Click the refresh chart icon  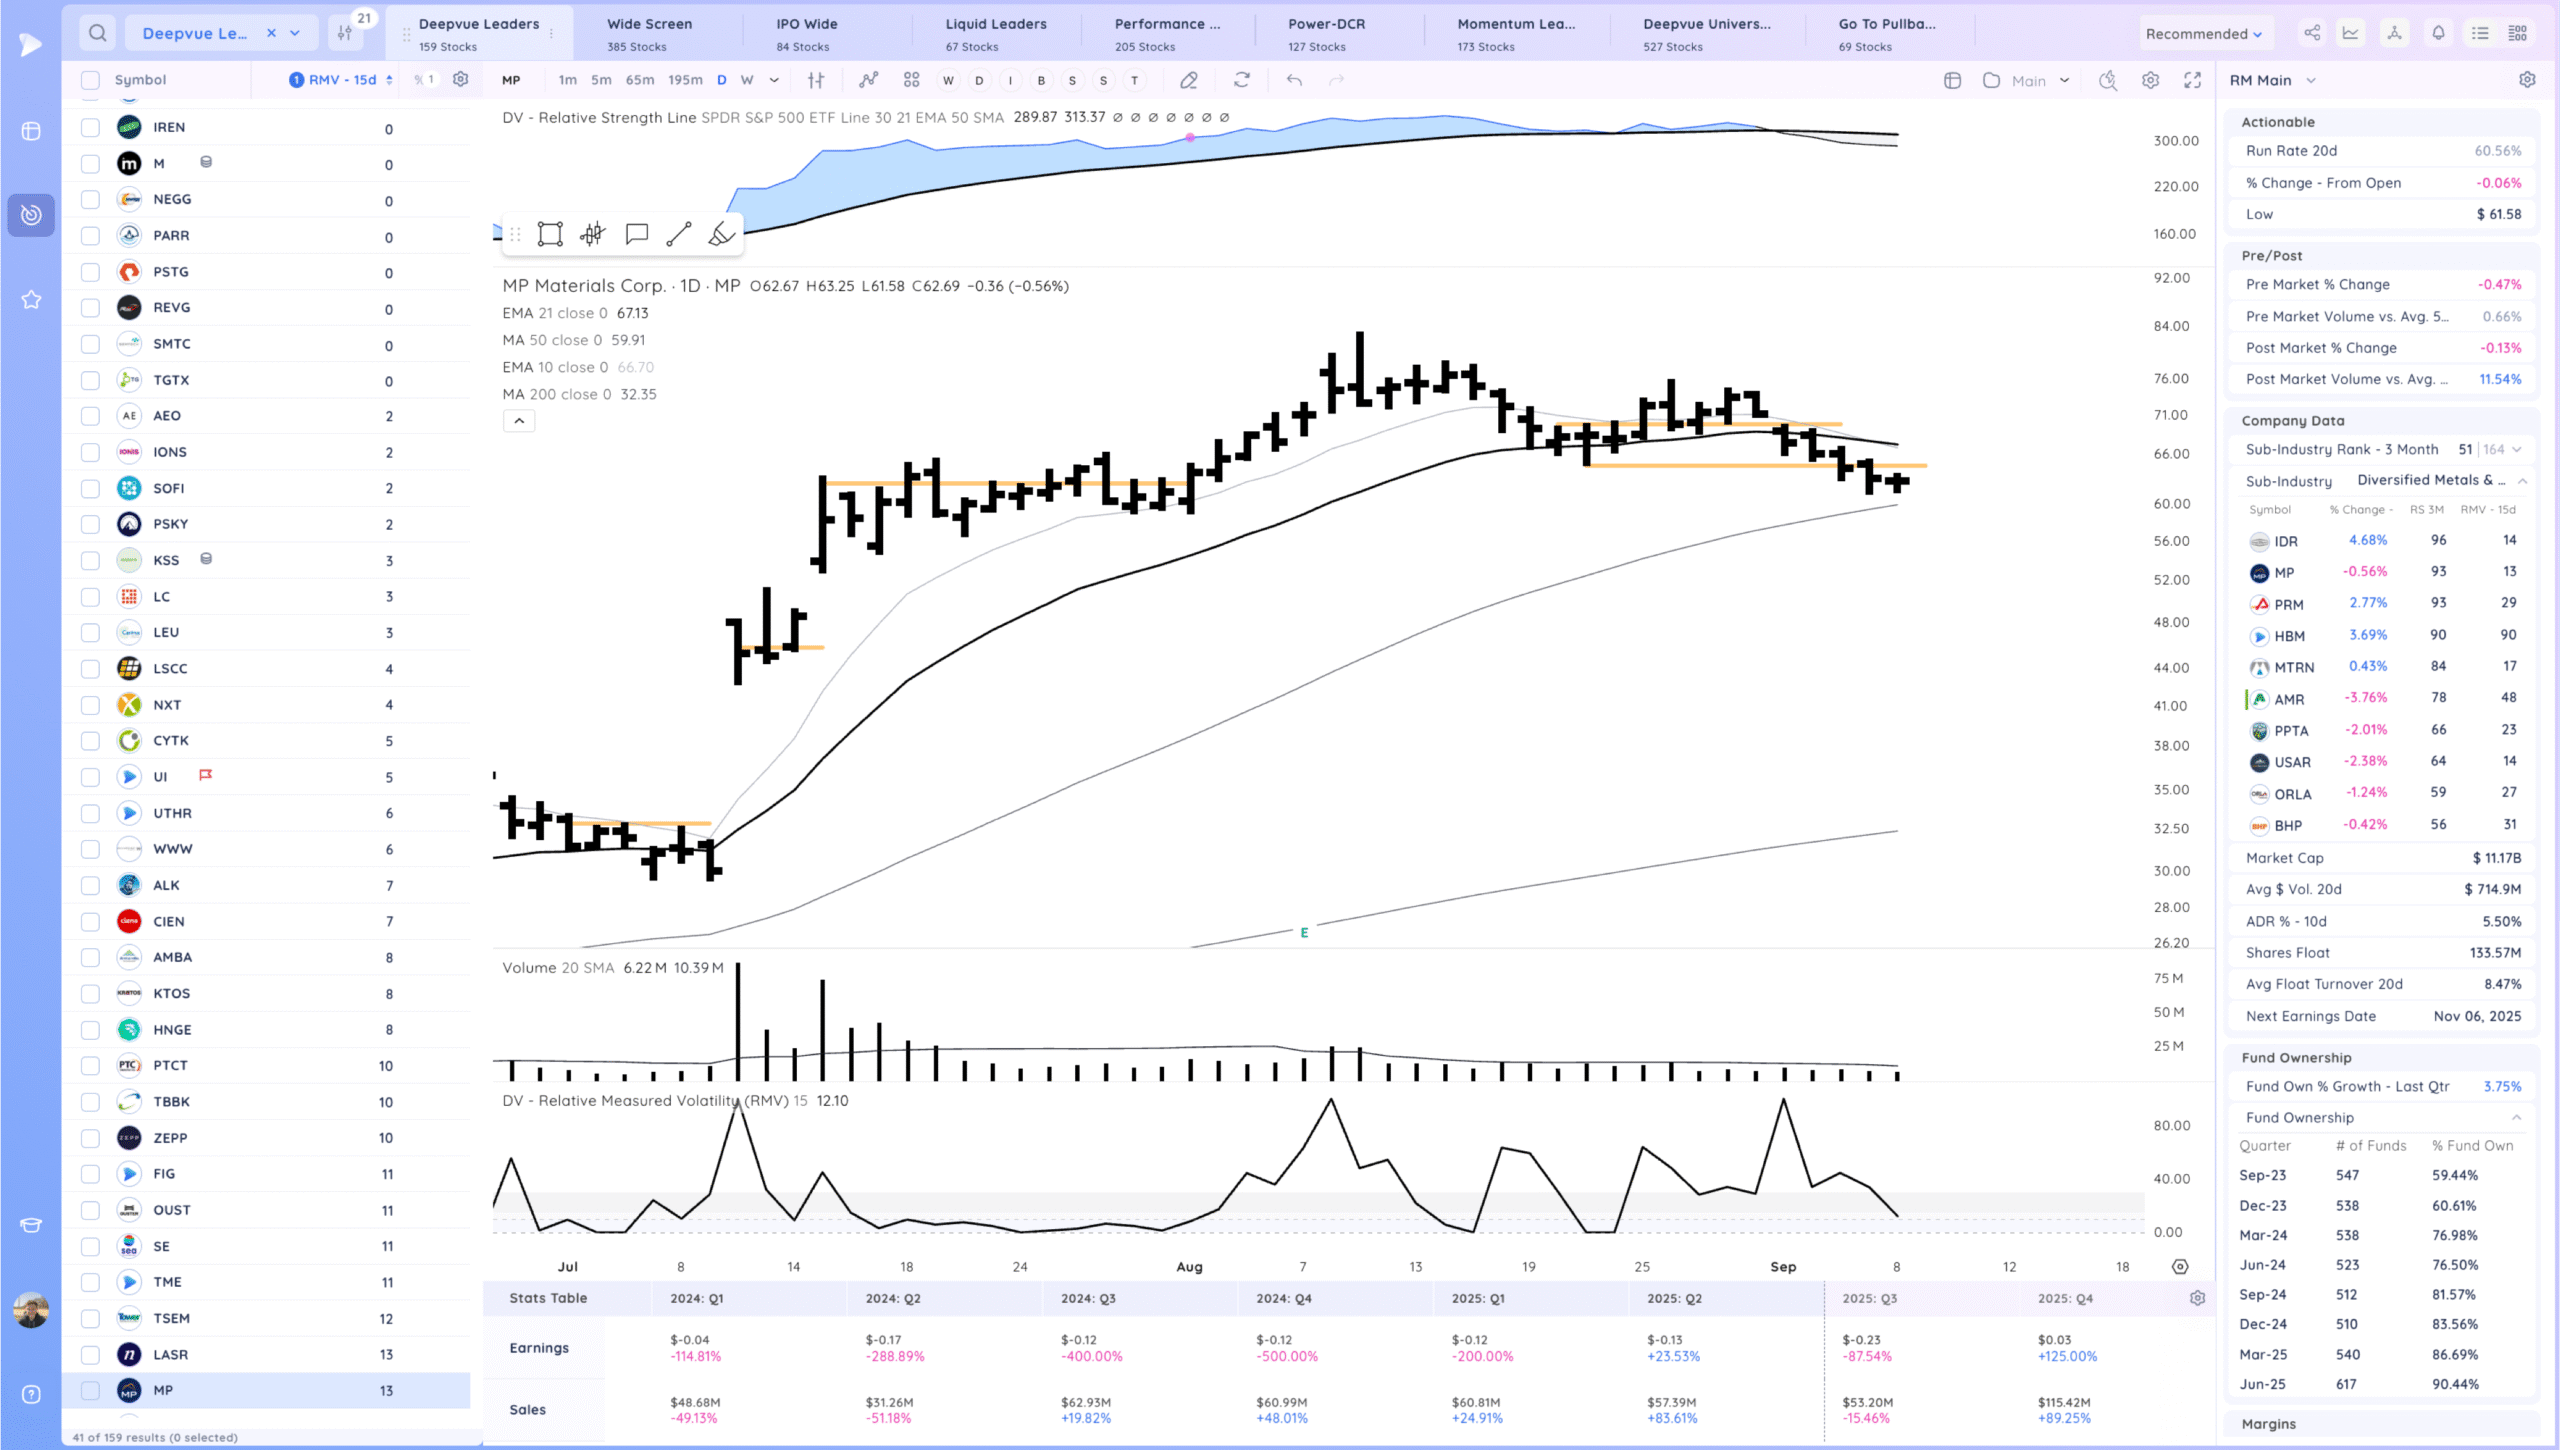coord(1242,80)
